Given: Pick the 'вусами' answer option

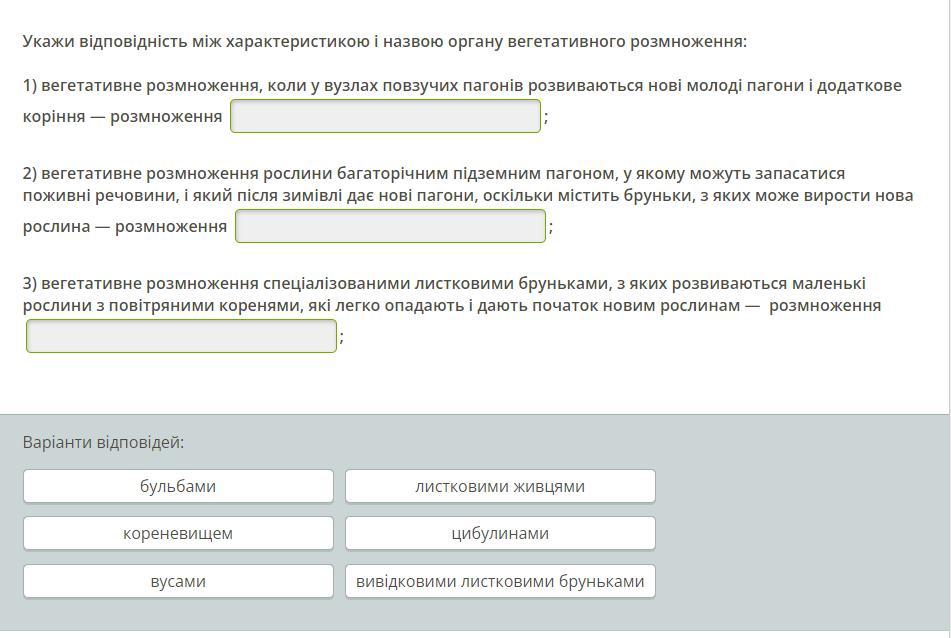Looking at the screenshot, I should tap(178, 582).
